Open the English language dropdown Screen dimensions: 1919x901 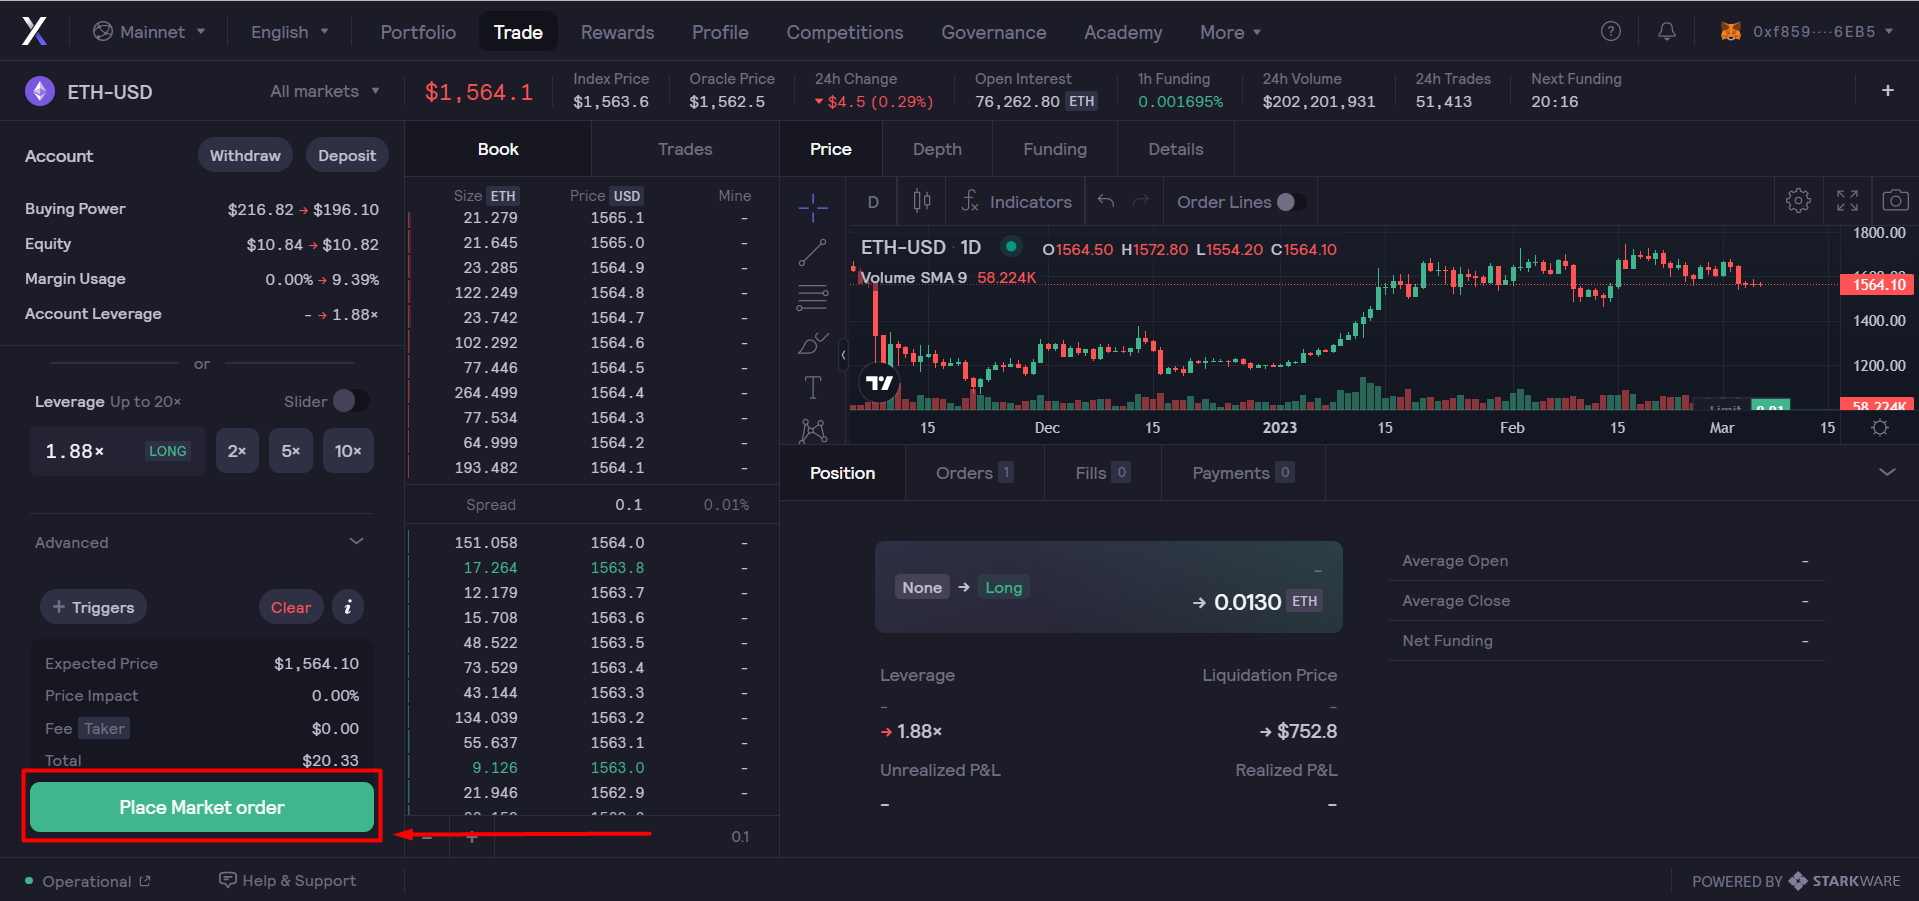[289, 32]
